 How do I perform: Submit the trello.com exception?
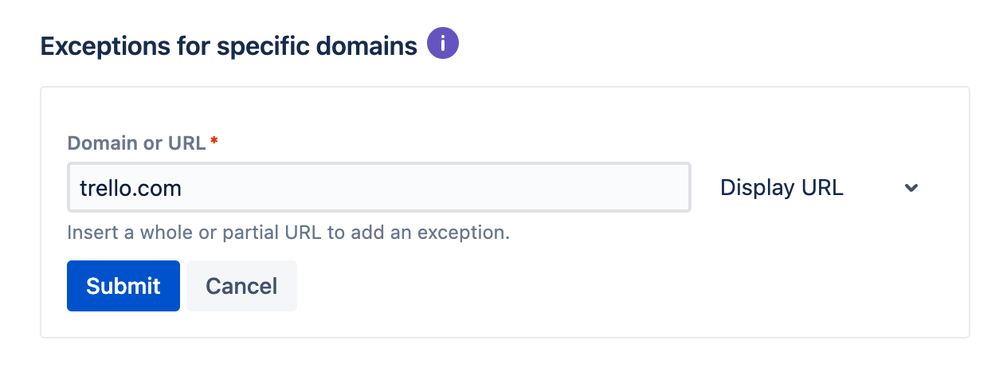coord(123,286)
